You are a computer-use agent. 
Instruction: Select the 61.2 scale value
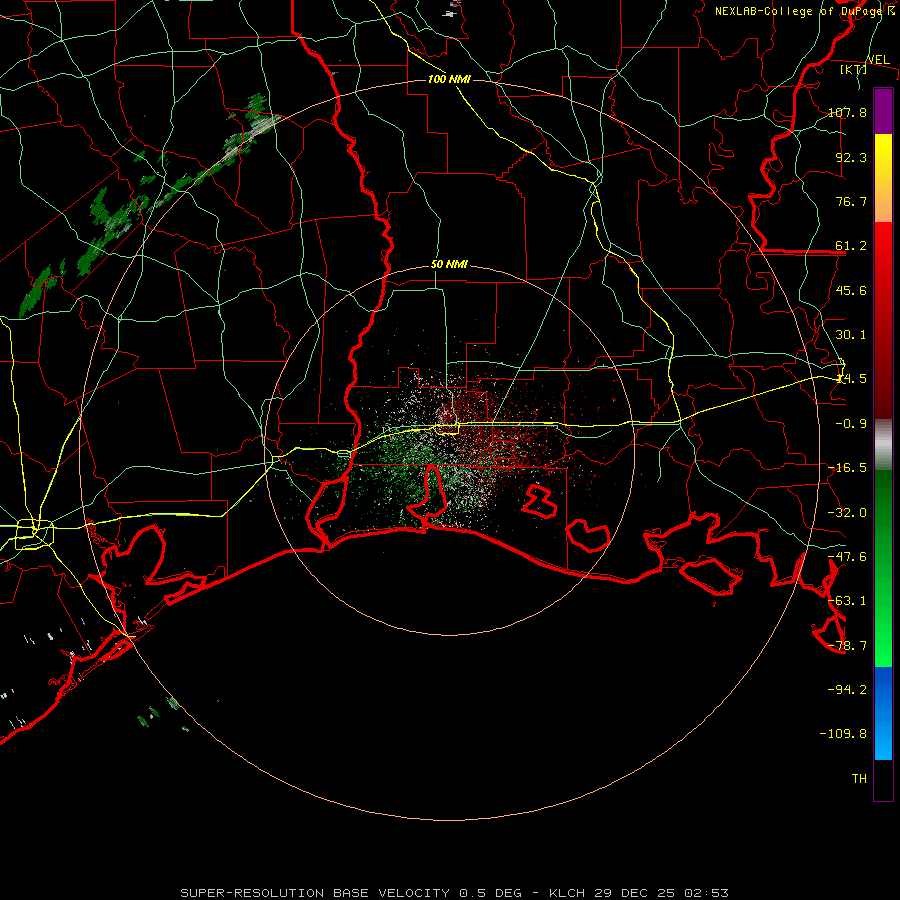(x=851, y=246)
